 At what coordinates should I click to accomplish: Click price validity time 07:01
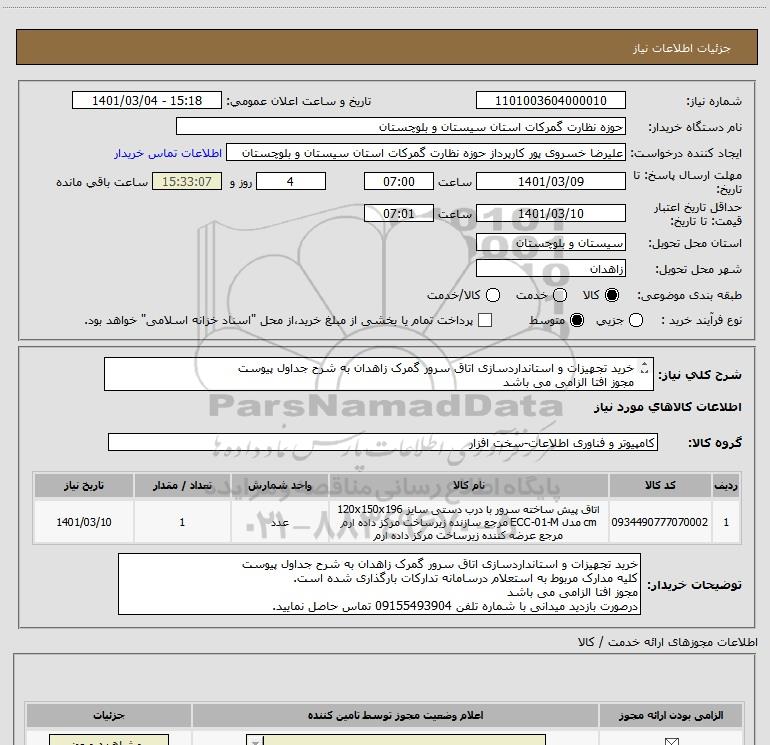(399, 213)
